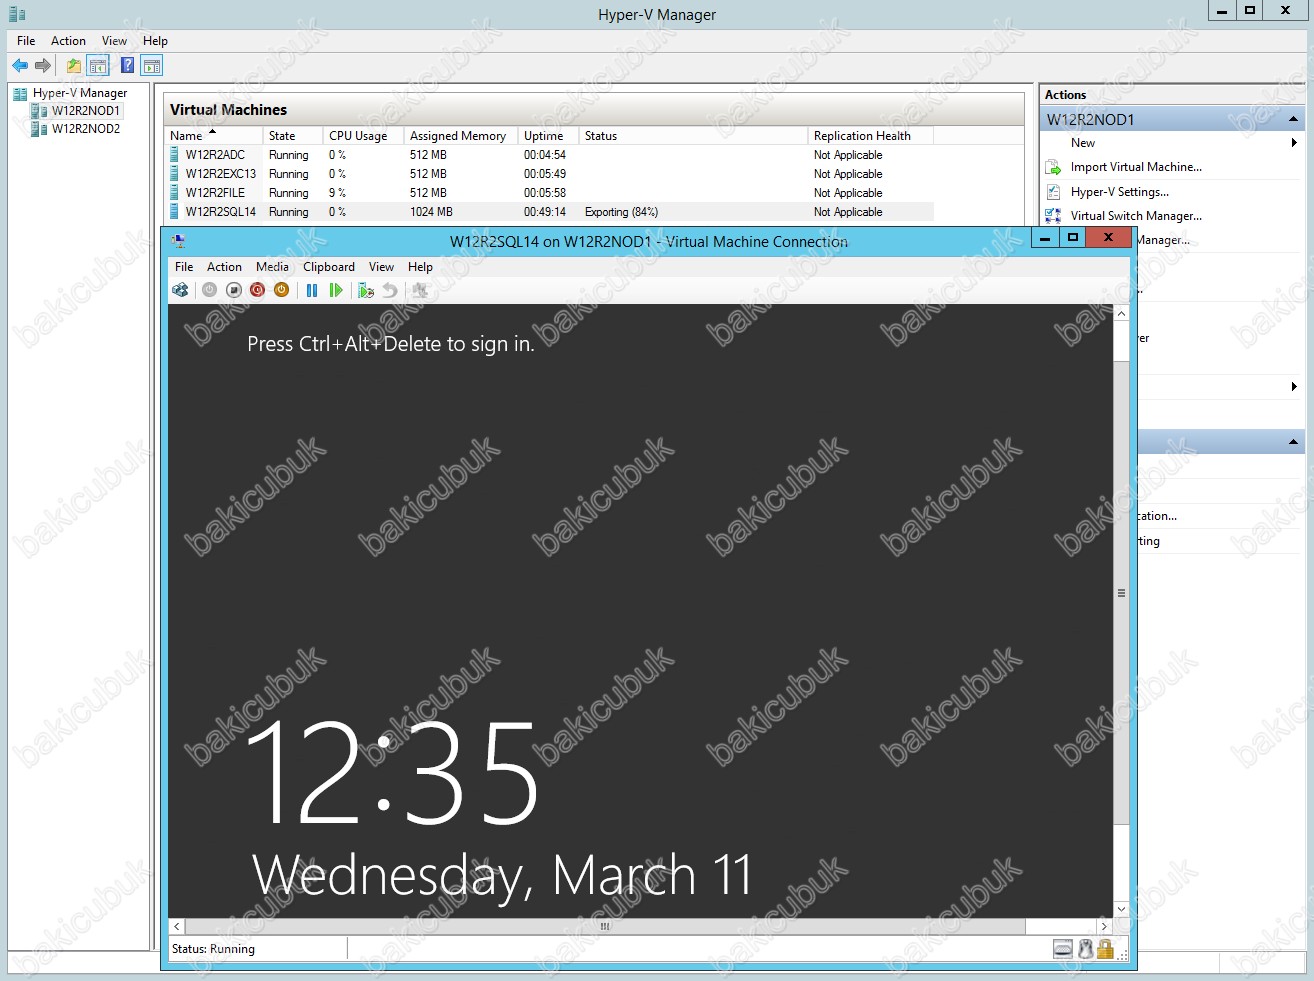Viewport: 1314px width, 981px height.
Task: Click the Checkpoint icon in VM Connection toolbar
Action: point(366,290)
